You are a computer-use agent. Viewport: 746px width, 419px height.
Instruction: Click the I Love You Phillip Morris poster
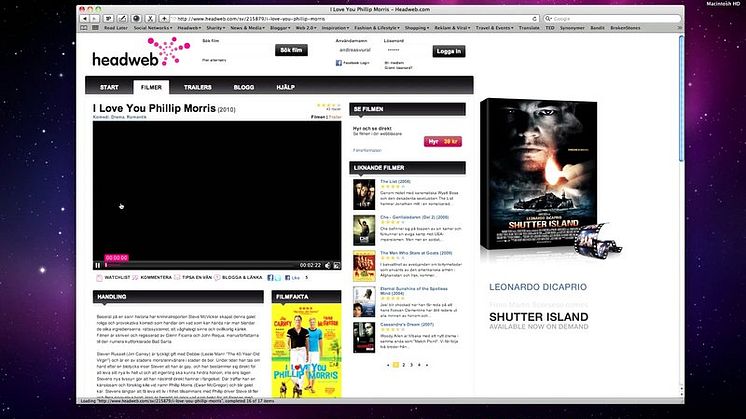point(306,351)
